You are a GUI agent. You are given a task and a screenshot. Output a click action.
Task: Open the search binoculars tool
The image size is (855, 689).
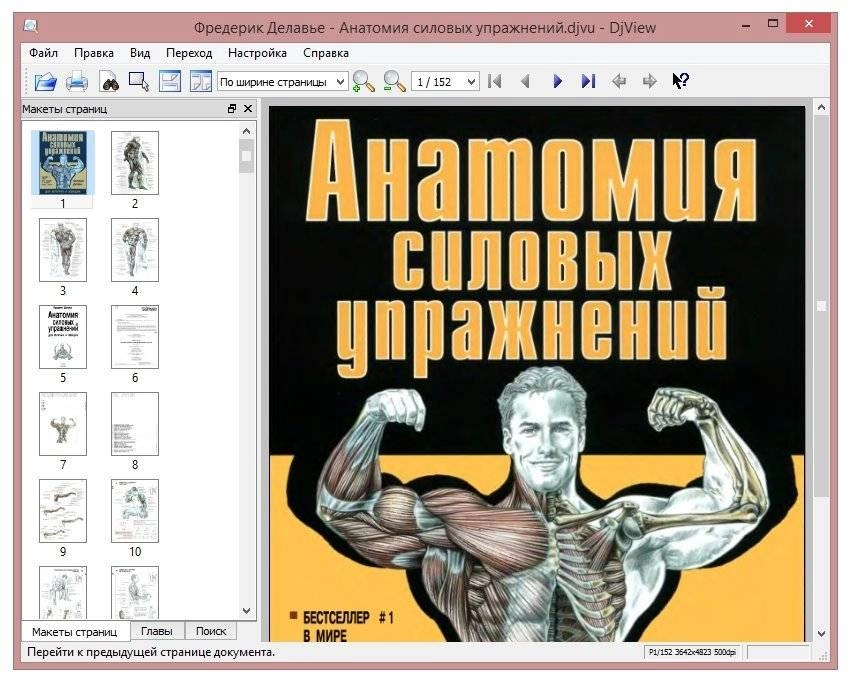110,82
